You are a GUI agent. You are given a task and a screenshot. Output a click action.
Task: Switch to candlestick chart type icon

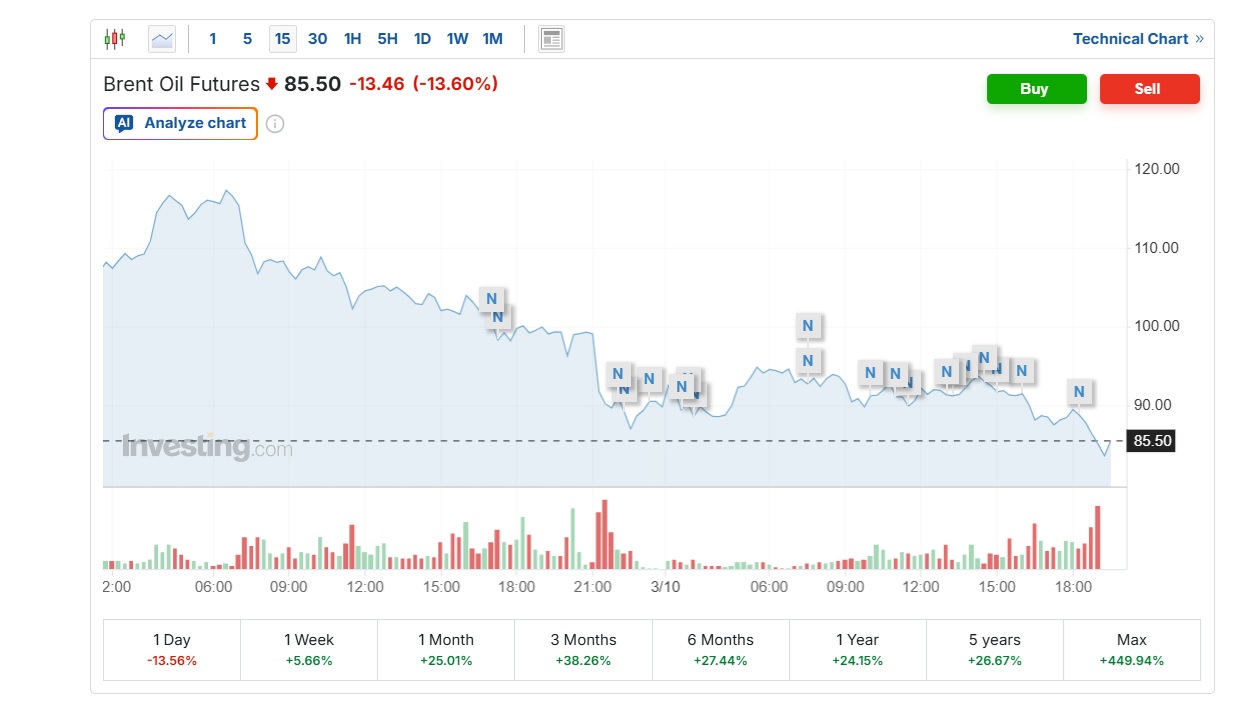115,39
